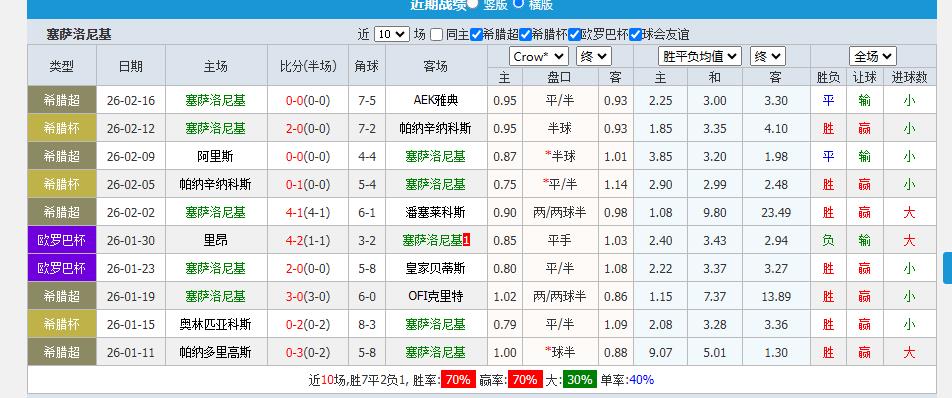Click 欧罗巴杯 type label for 26-01-30 row
Image resolution: width=952 pixels, height=398 pixels.
coord(62,240)
